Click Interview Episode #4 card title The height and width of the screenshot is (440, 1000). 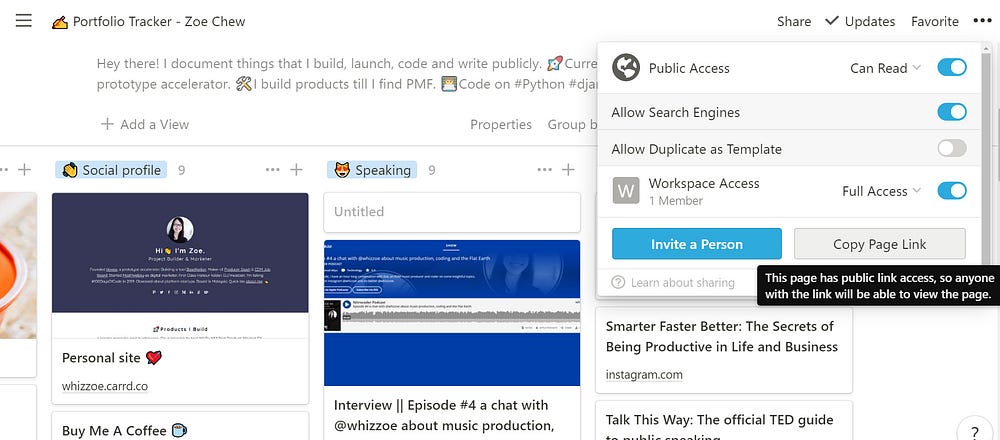click(445, 415)
